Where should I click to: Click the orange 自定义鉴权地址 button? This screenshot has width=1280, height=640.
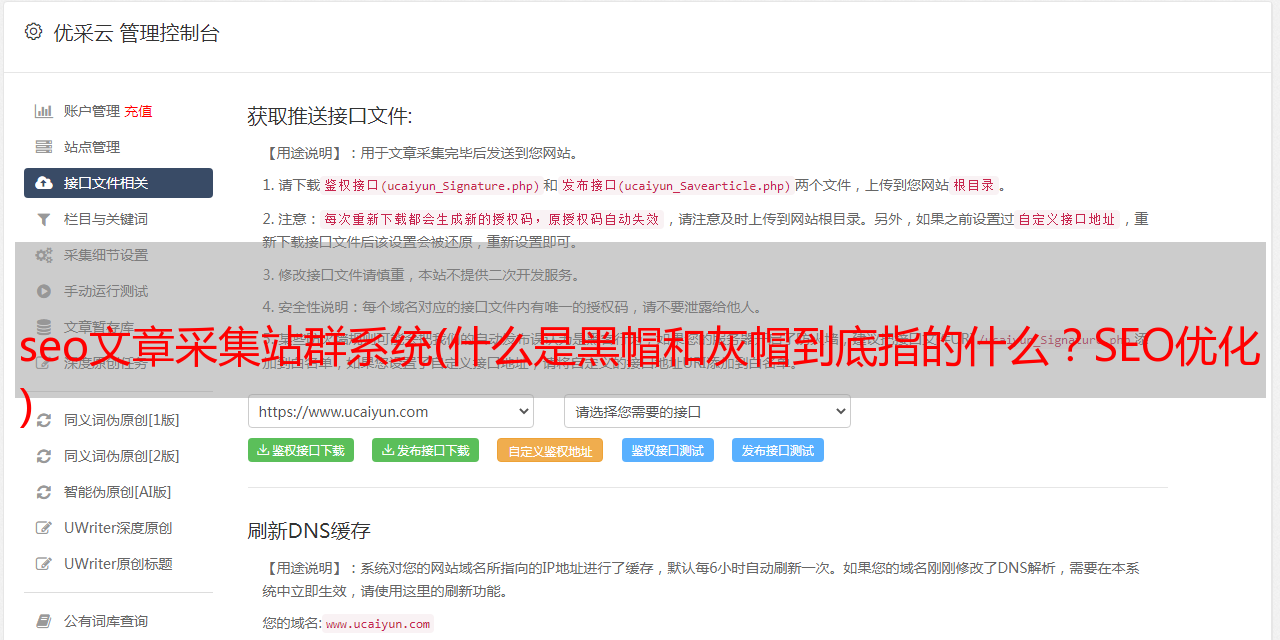(x=550, y=450)
